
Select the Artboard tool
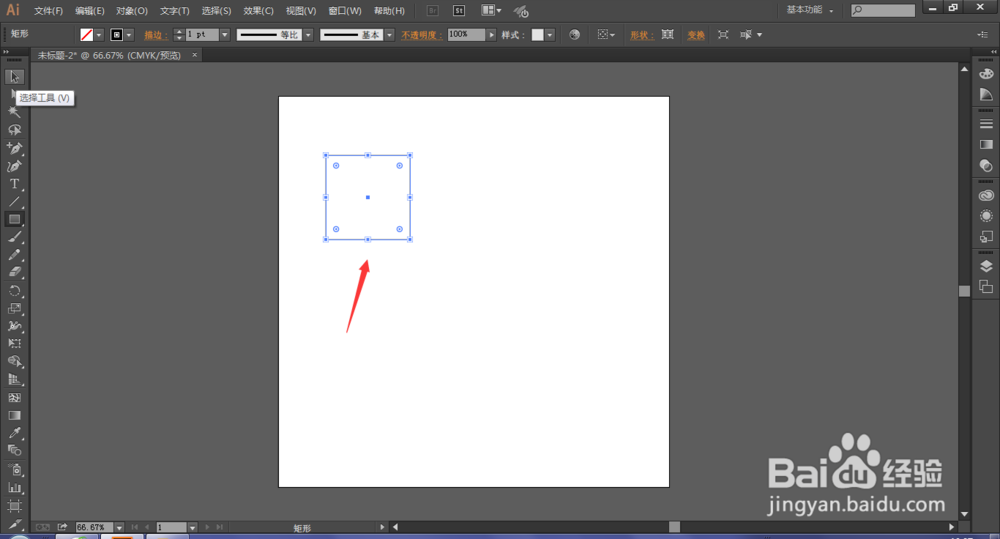[x=14, y=506]
